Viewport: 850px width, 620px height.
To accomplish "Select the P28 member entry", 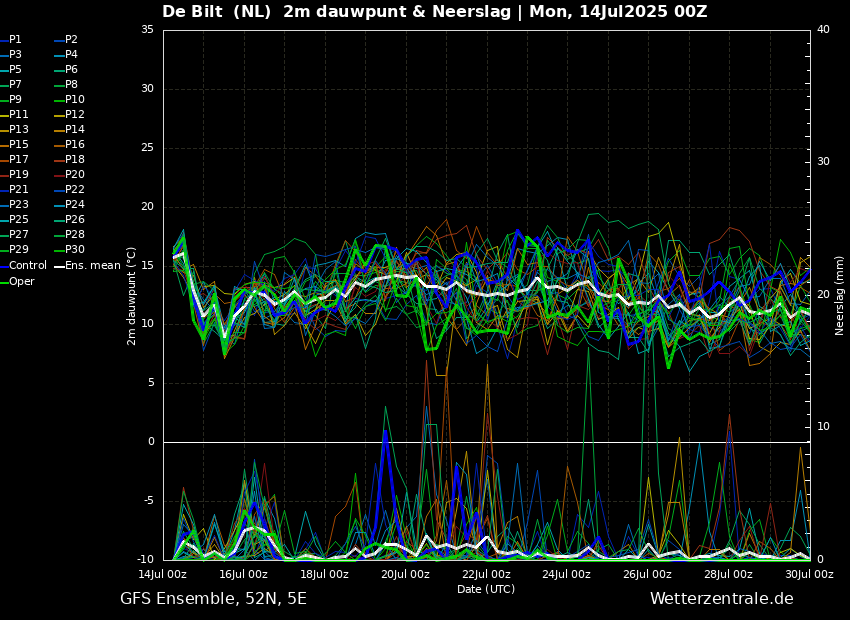I will (x=70, y=234).
